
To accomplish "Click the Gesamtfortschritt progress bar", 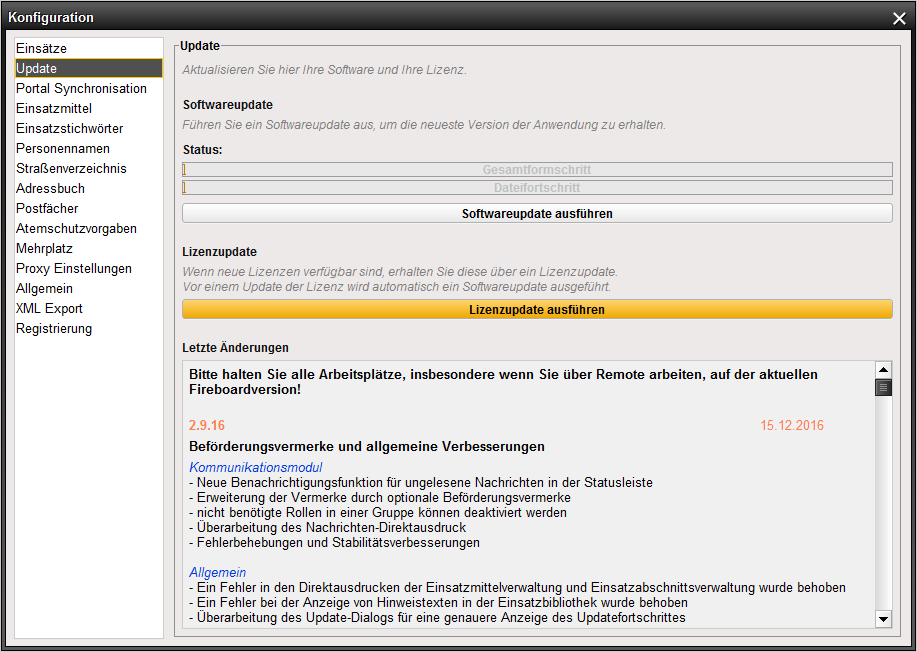I will pyautogui.click(x=537, y=170).
